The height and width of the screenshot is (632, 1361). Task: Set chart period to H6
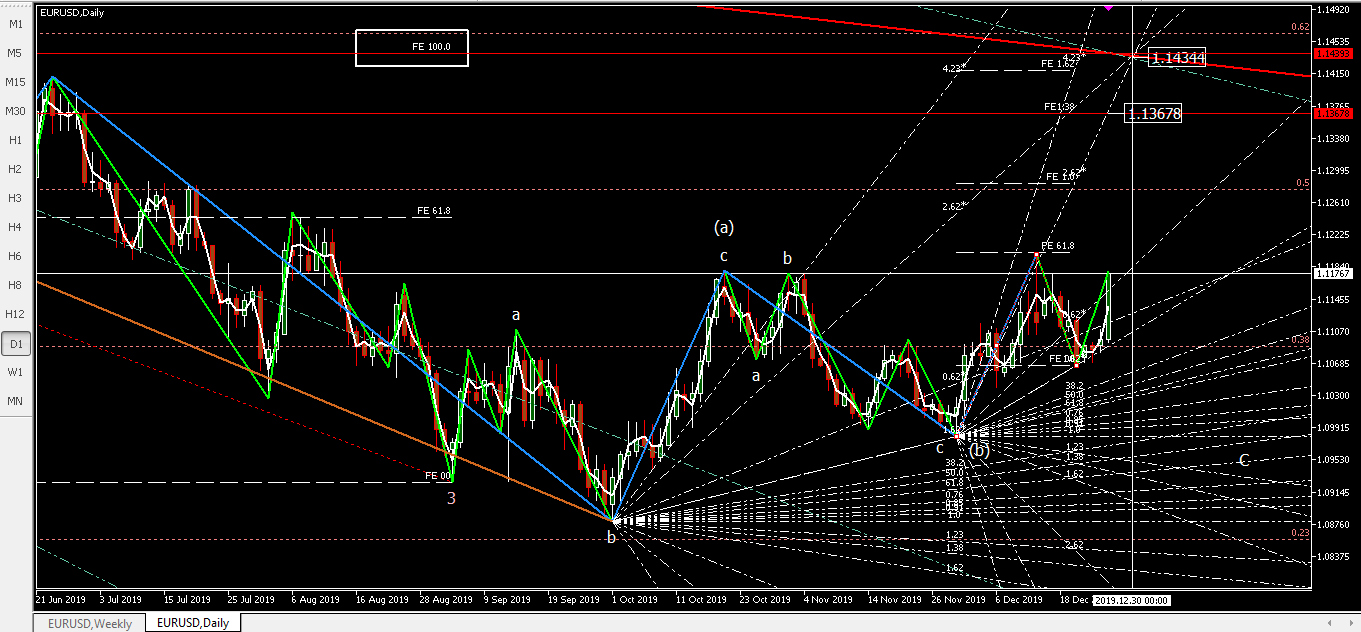15,256
